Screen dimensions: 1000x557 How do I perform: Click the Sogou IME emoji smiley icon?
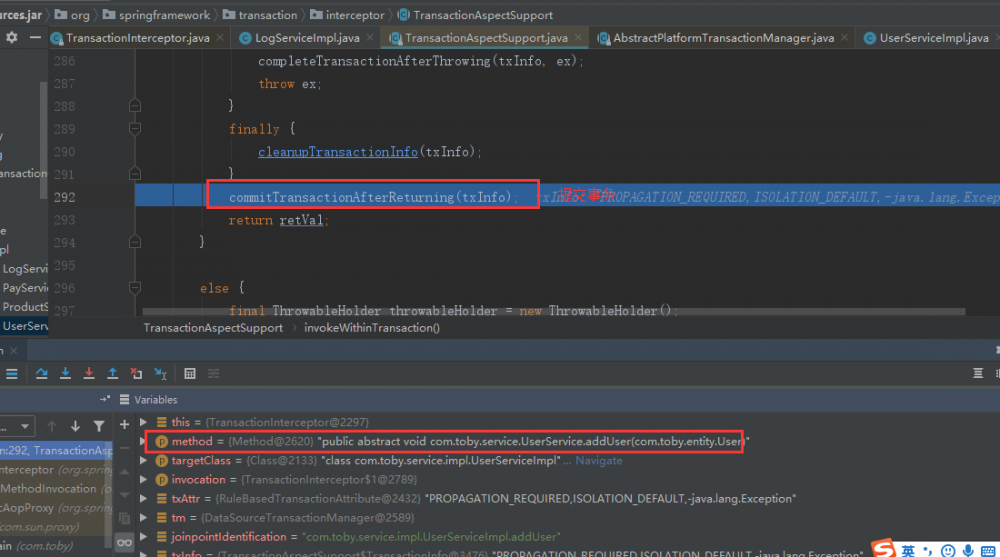(948, 550)
